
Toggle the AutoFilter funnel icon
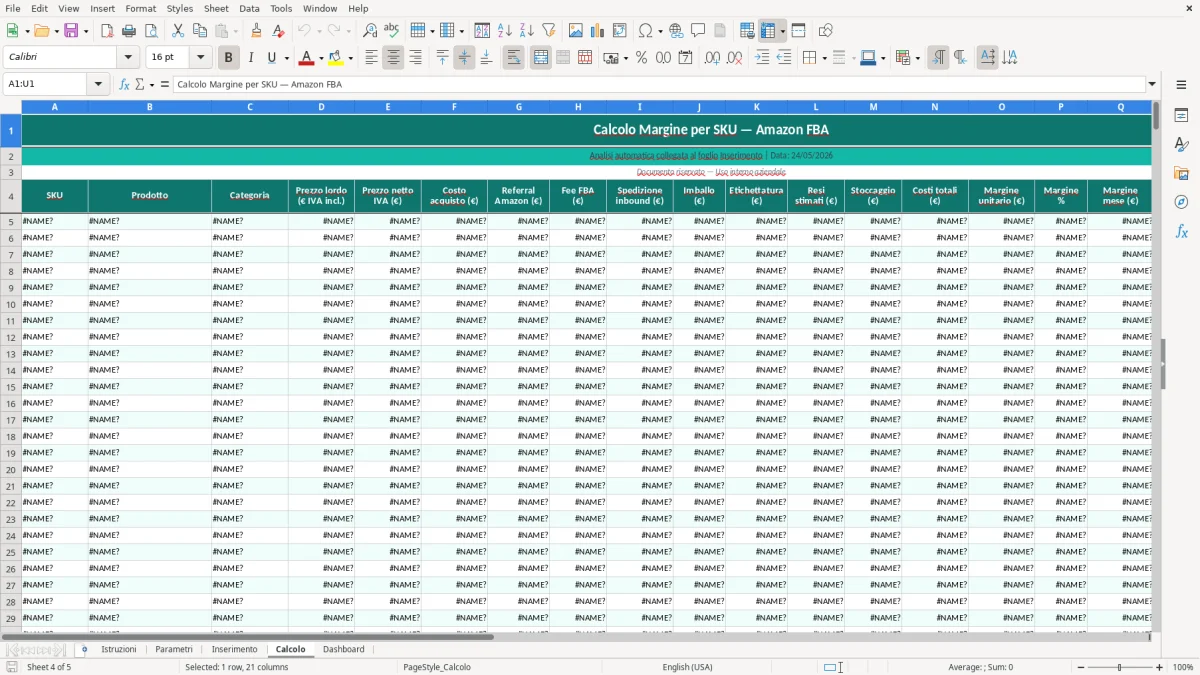coord(549,31)
